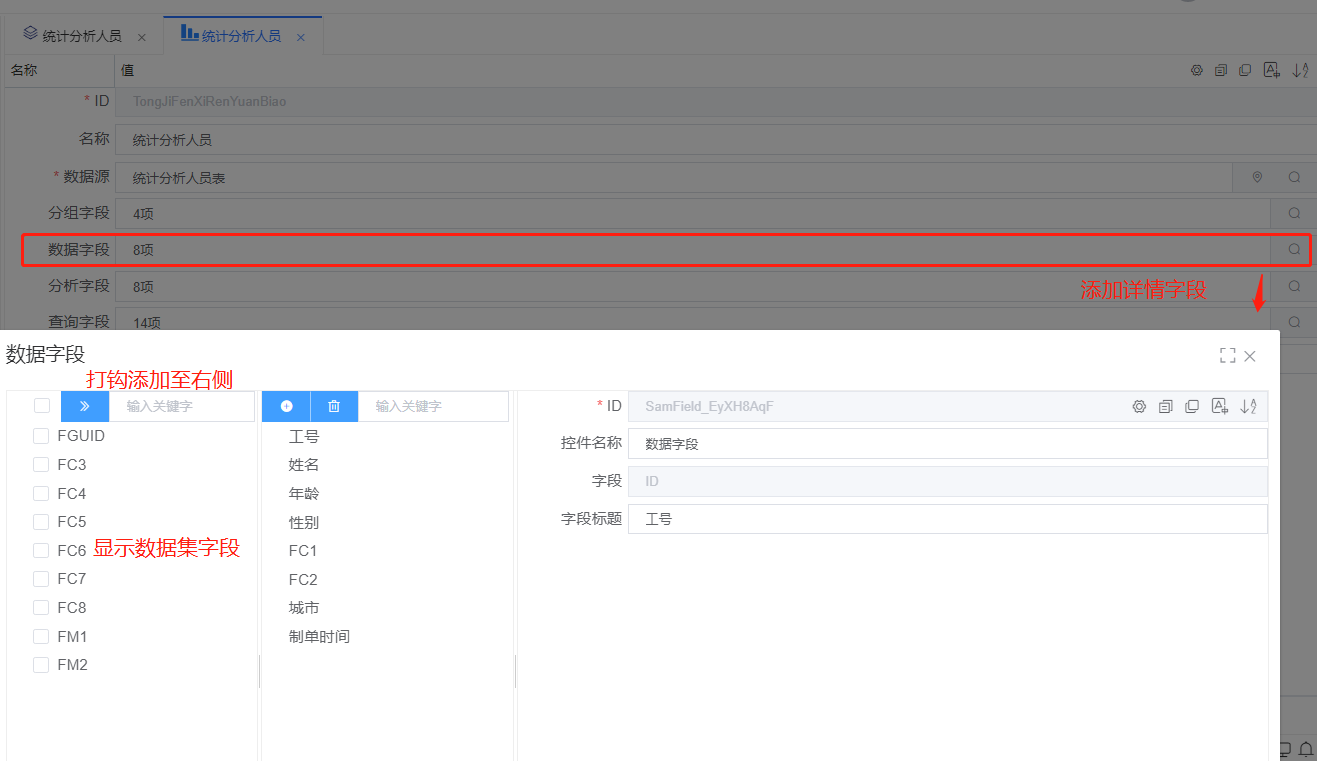This screenshot has height=761, width=1317.
Task: Close the active 统计分析人员 tab
Action: pyautogui.click(x=300, y=37)
